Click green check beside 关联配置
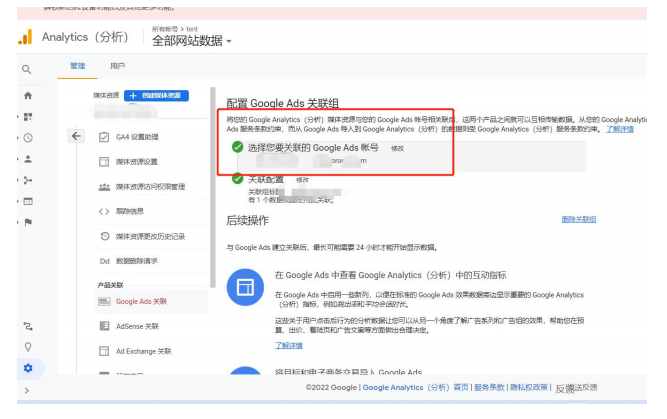 (237, 179)
